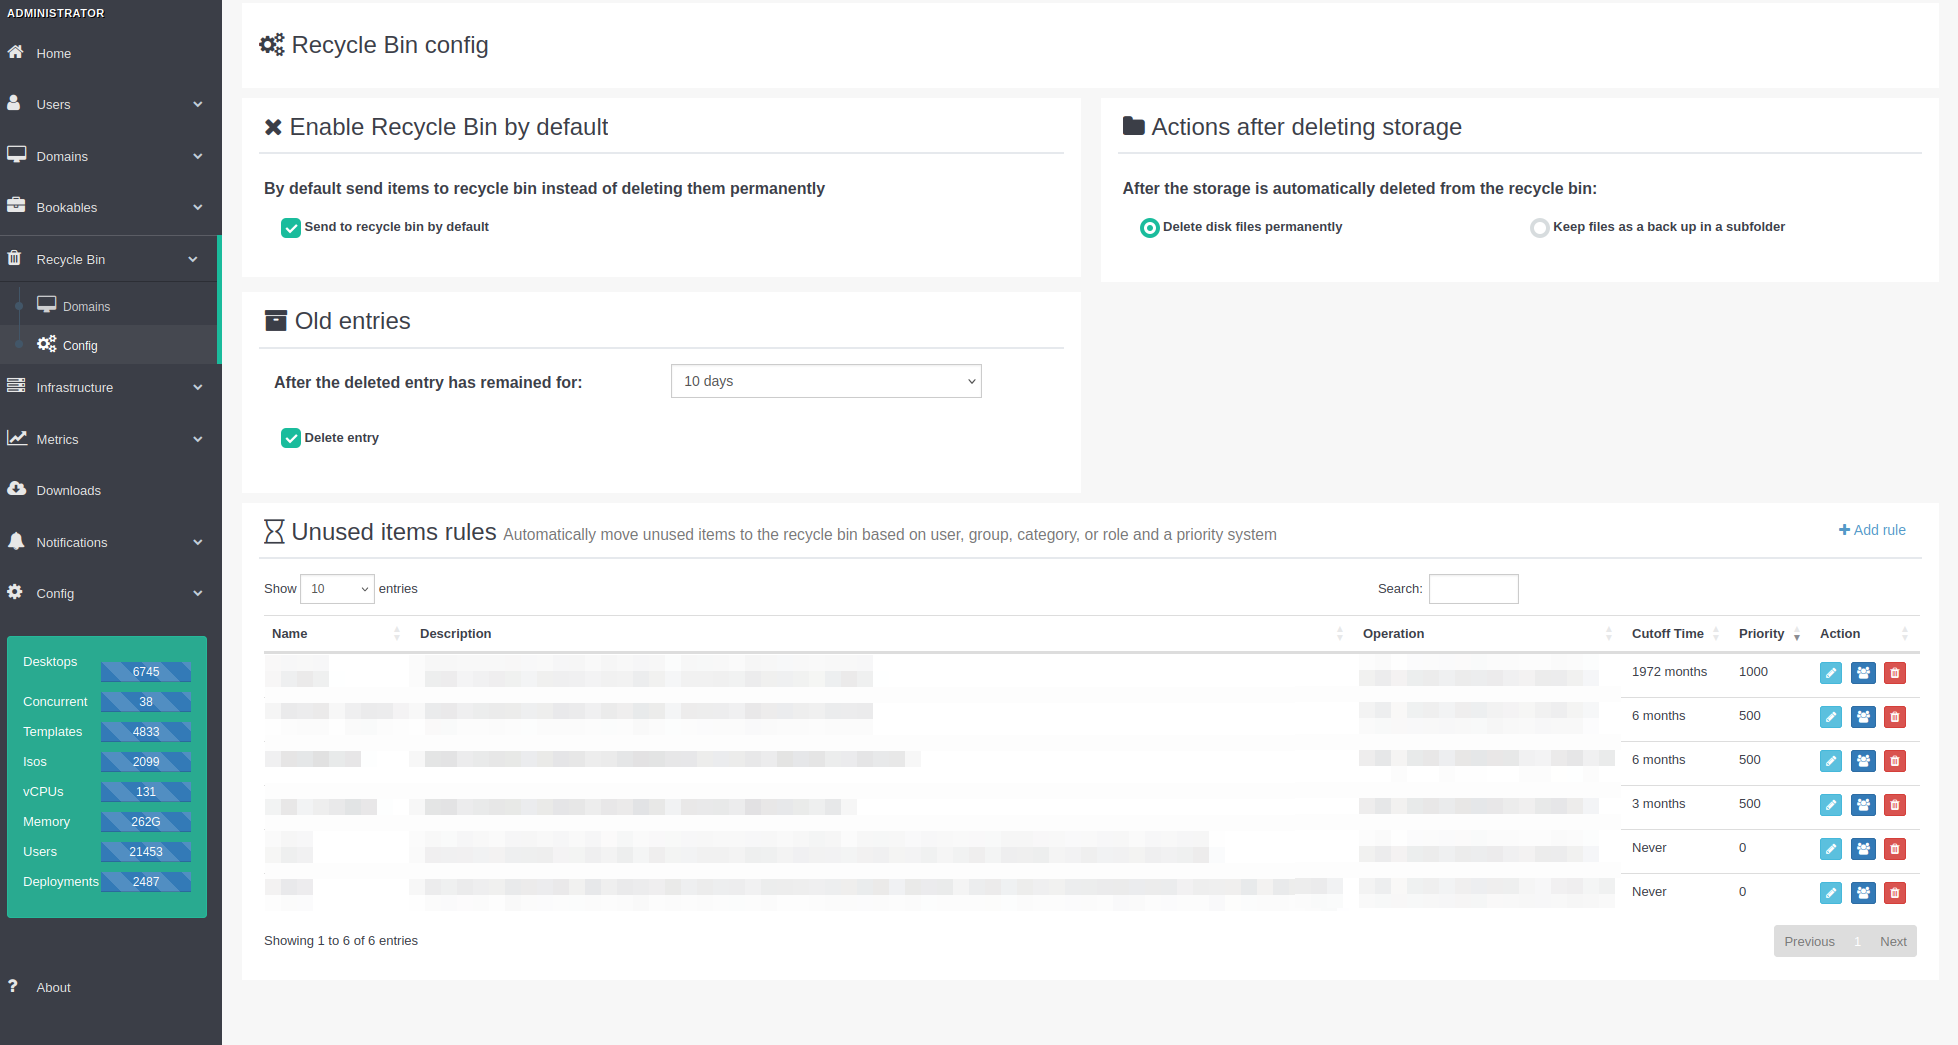Select Keep files as a back up in a subfolder
This screenshot has width=1958, height=1045.
[1539, 228]
